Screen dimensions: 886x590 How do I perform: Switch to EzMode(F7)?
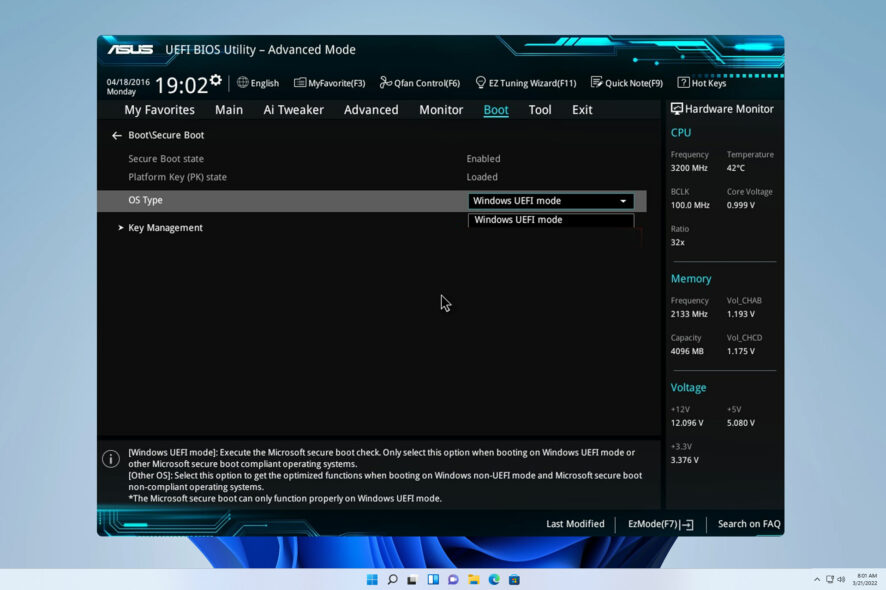point(661,524)
